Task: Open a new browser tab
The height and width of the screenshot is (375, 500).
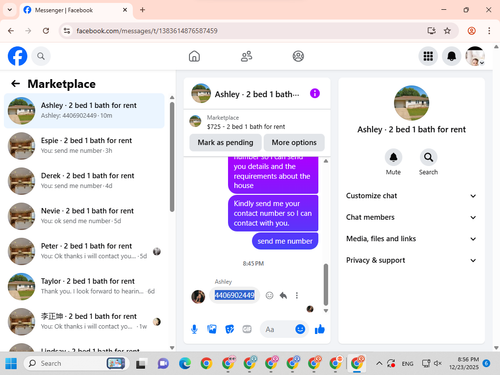Action: (142, 10)
